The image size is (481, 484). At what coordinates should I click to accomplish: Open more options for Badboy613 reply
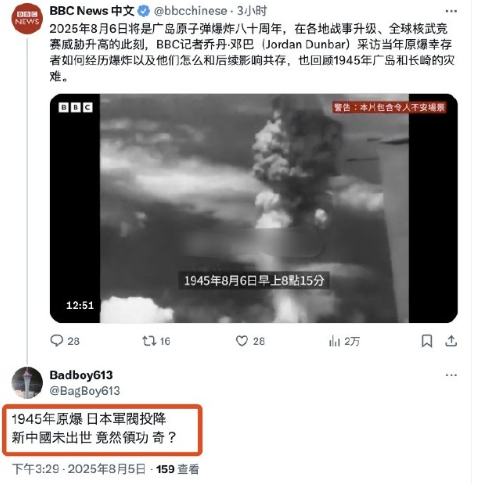point(451,375)
